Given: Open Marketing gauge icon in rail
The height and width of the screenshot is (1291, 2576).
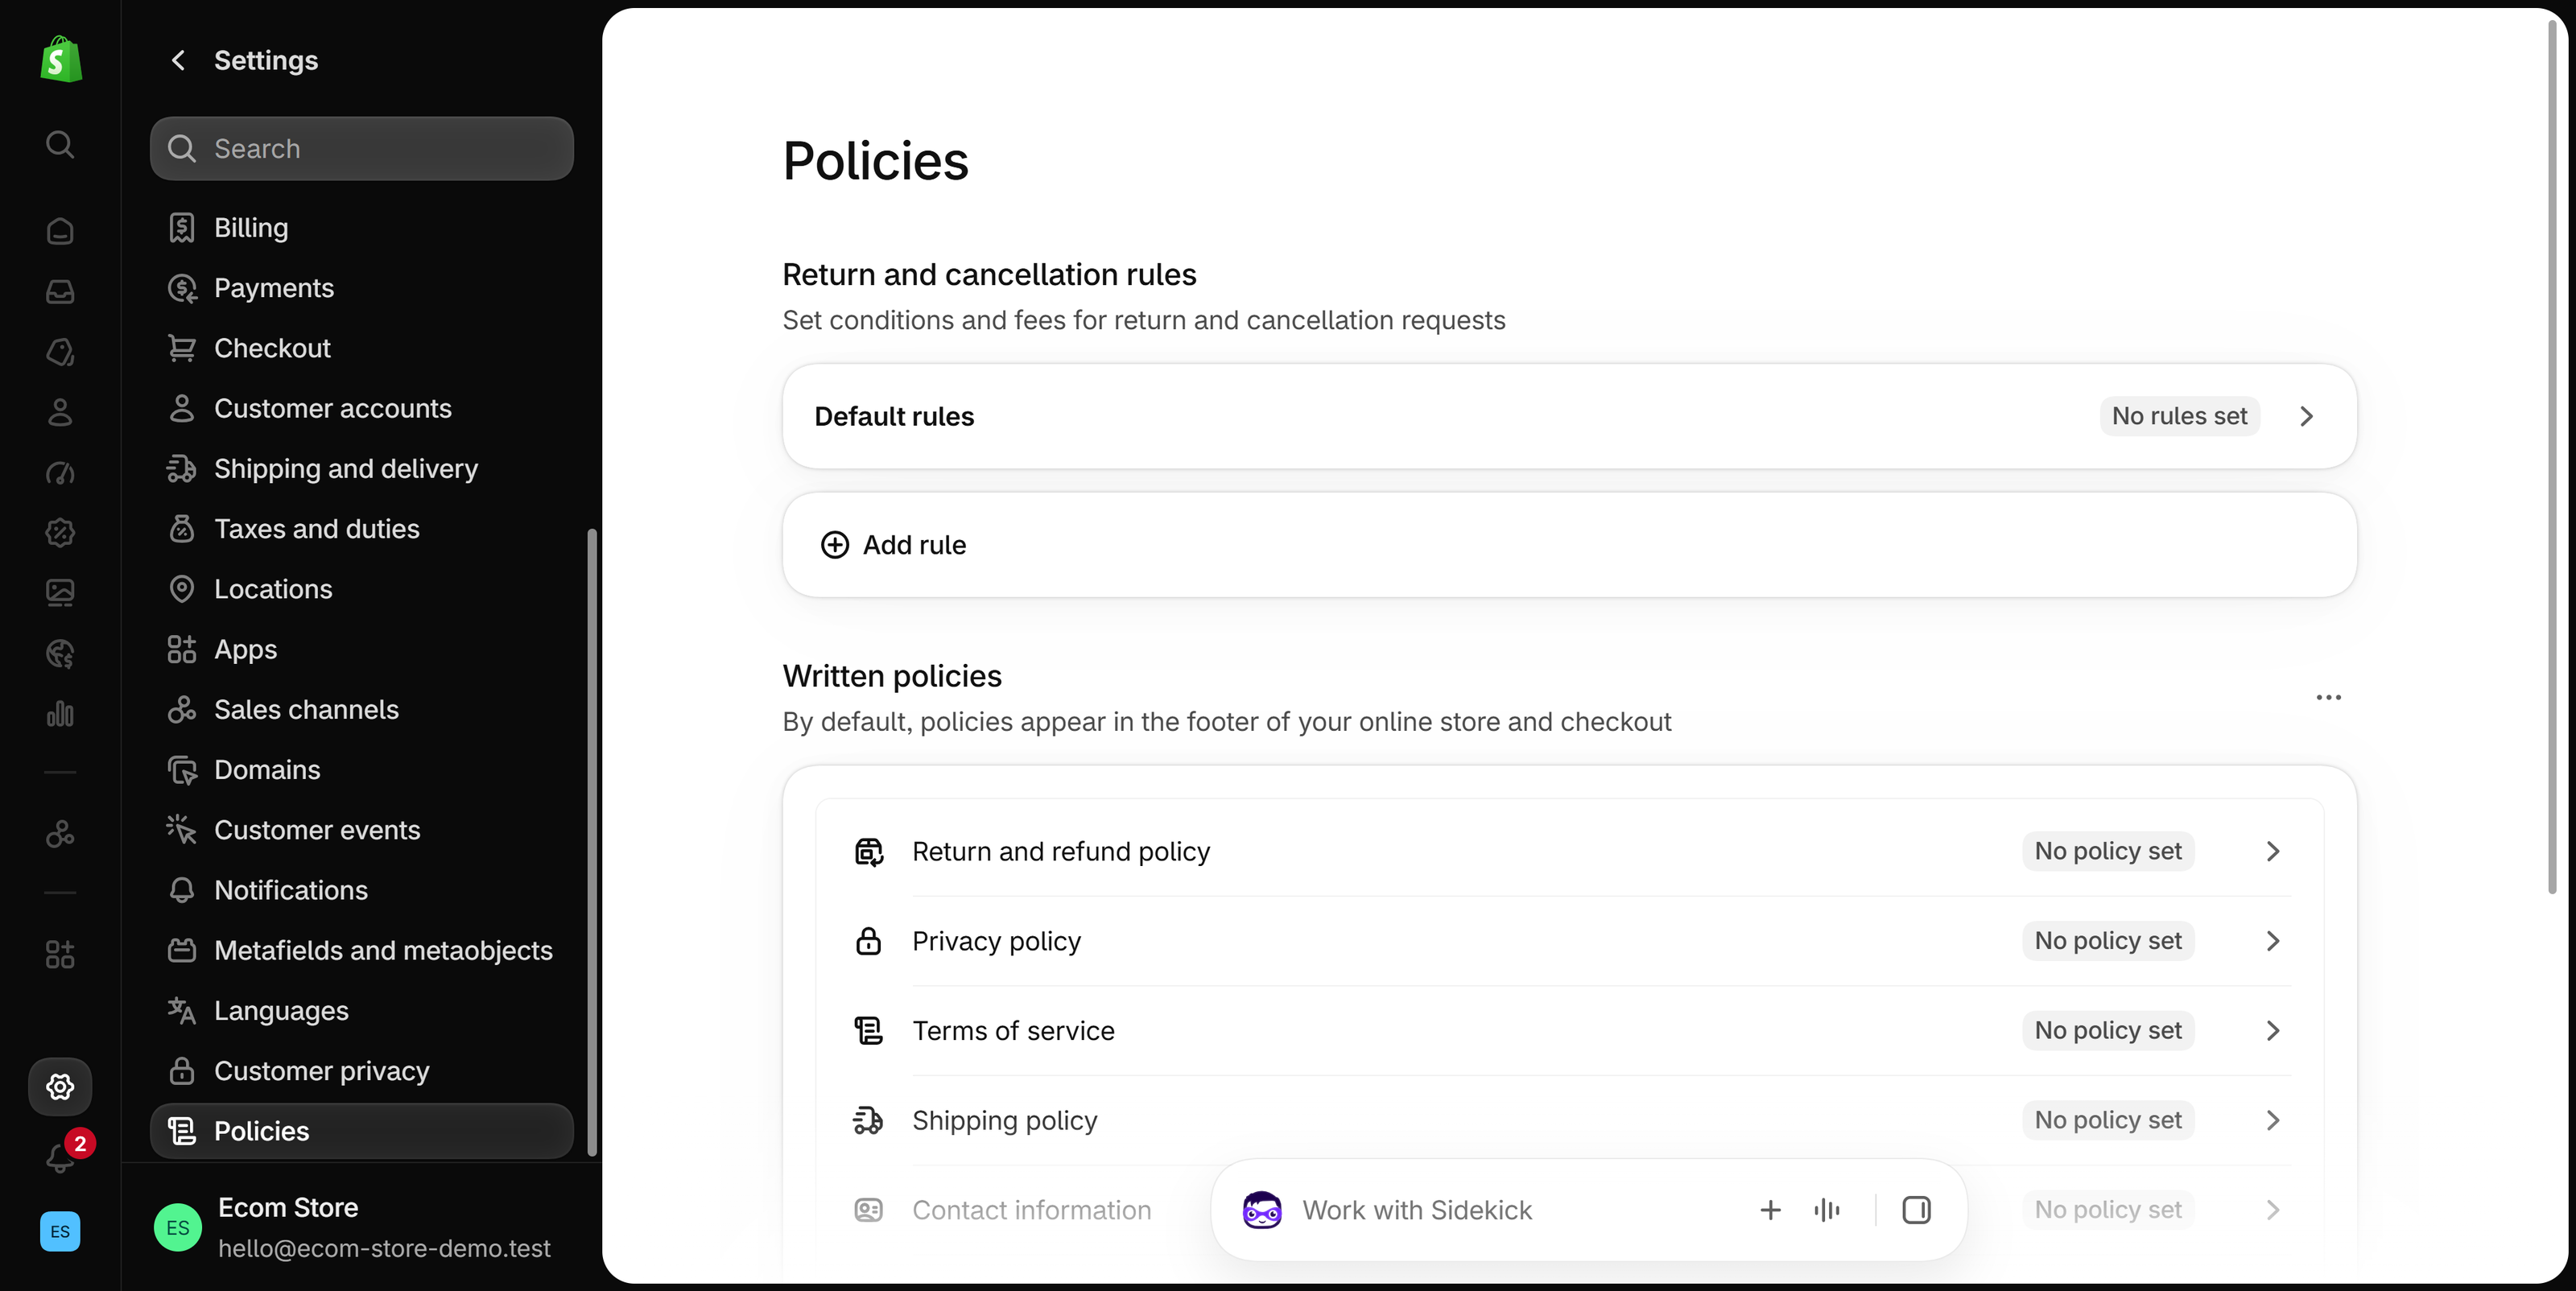Looking at the screenshot, I should point(60,472).
